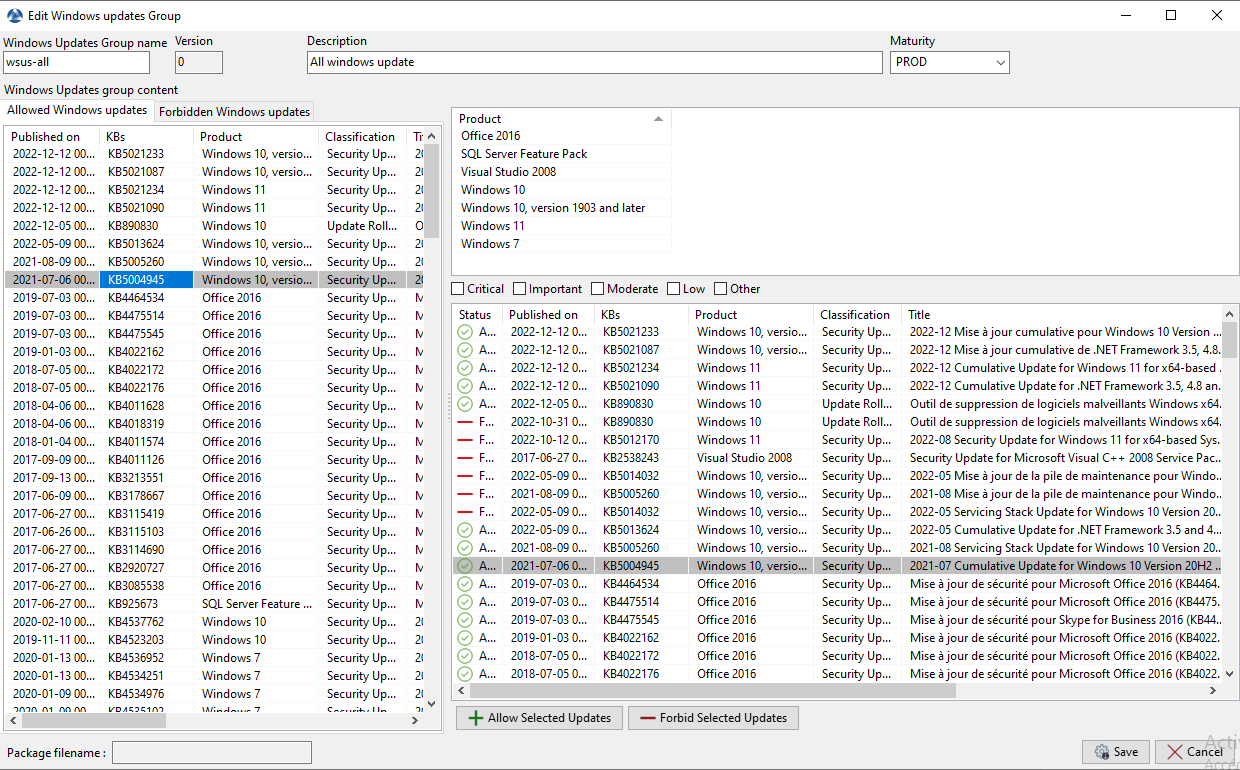Click the green status icon of KB4464534 row
1240x770 pixels.
pos(465,584)
